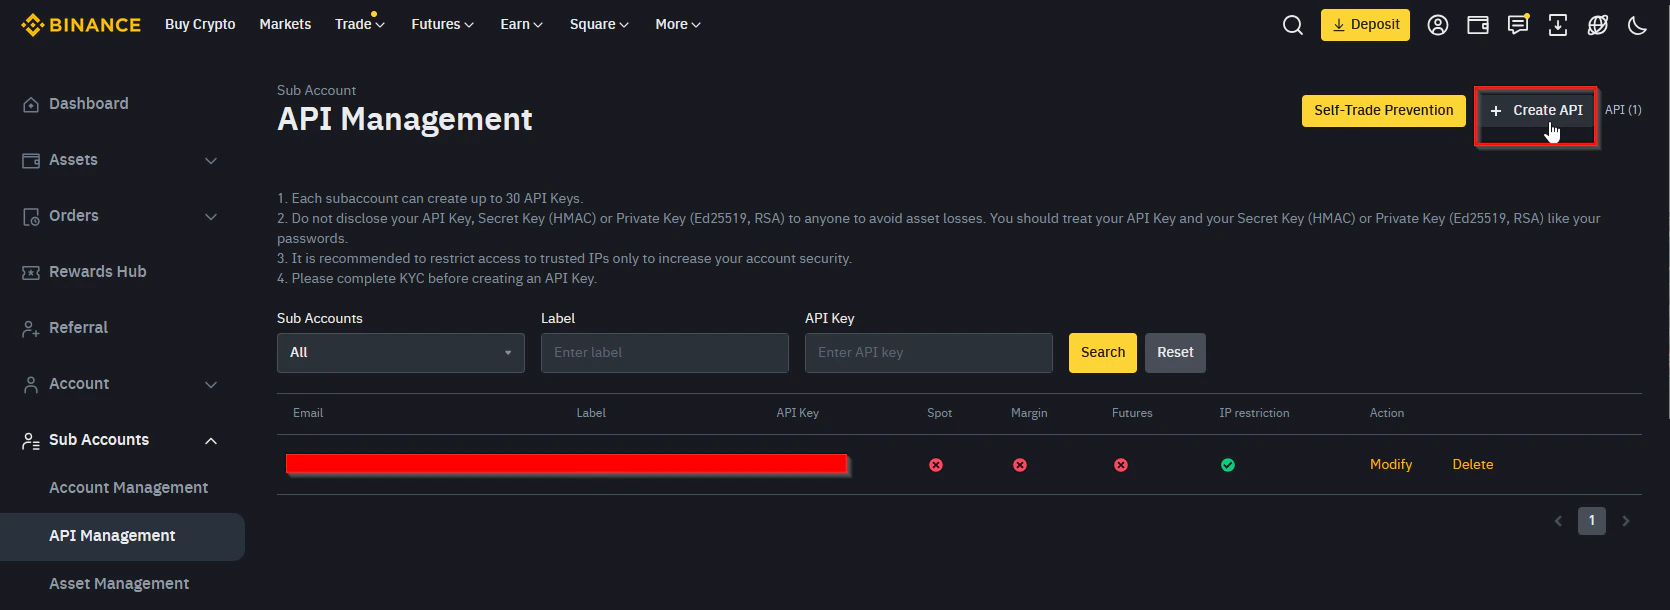Image resolution: width=1670 pixels, height=610 pixels.
Task: Focus the Enter API key field
Action: [x=929, y=353]
